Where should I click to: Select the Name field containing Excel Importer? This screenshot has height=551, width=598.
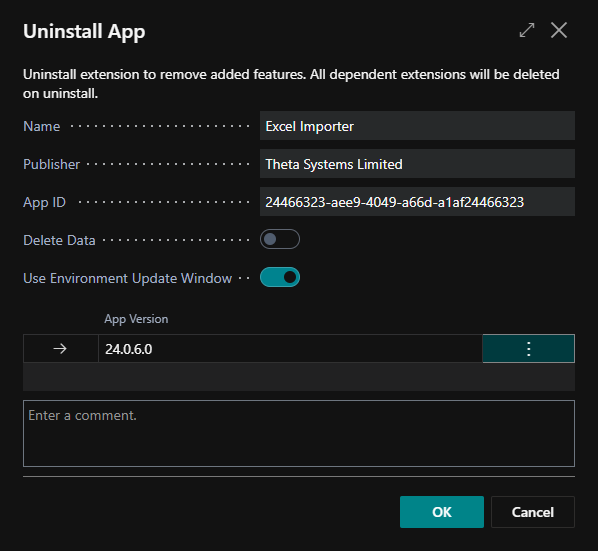pos(417,126)
